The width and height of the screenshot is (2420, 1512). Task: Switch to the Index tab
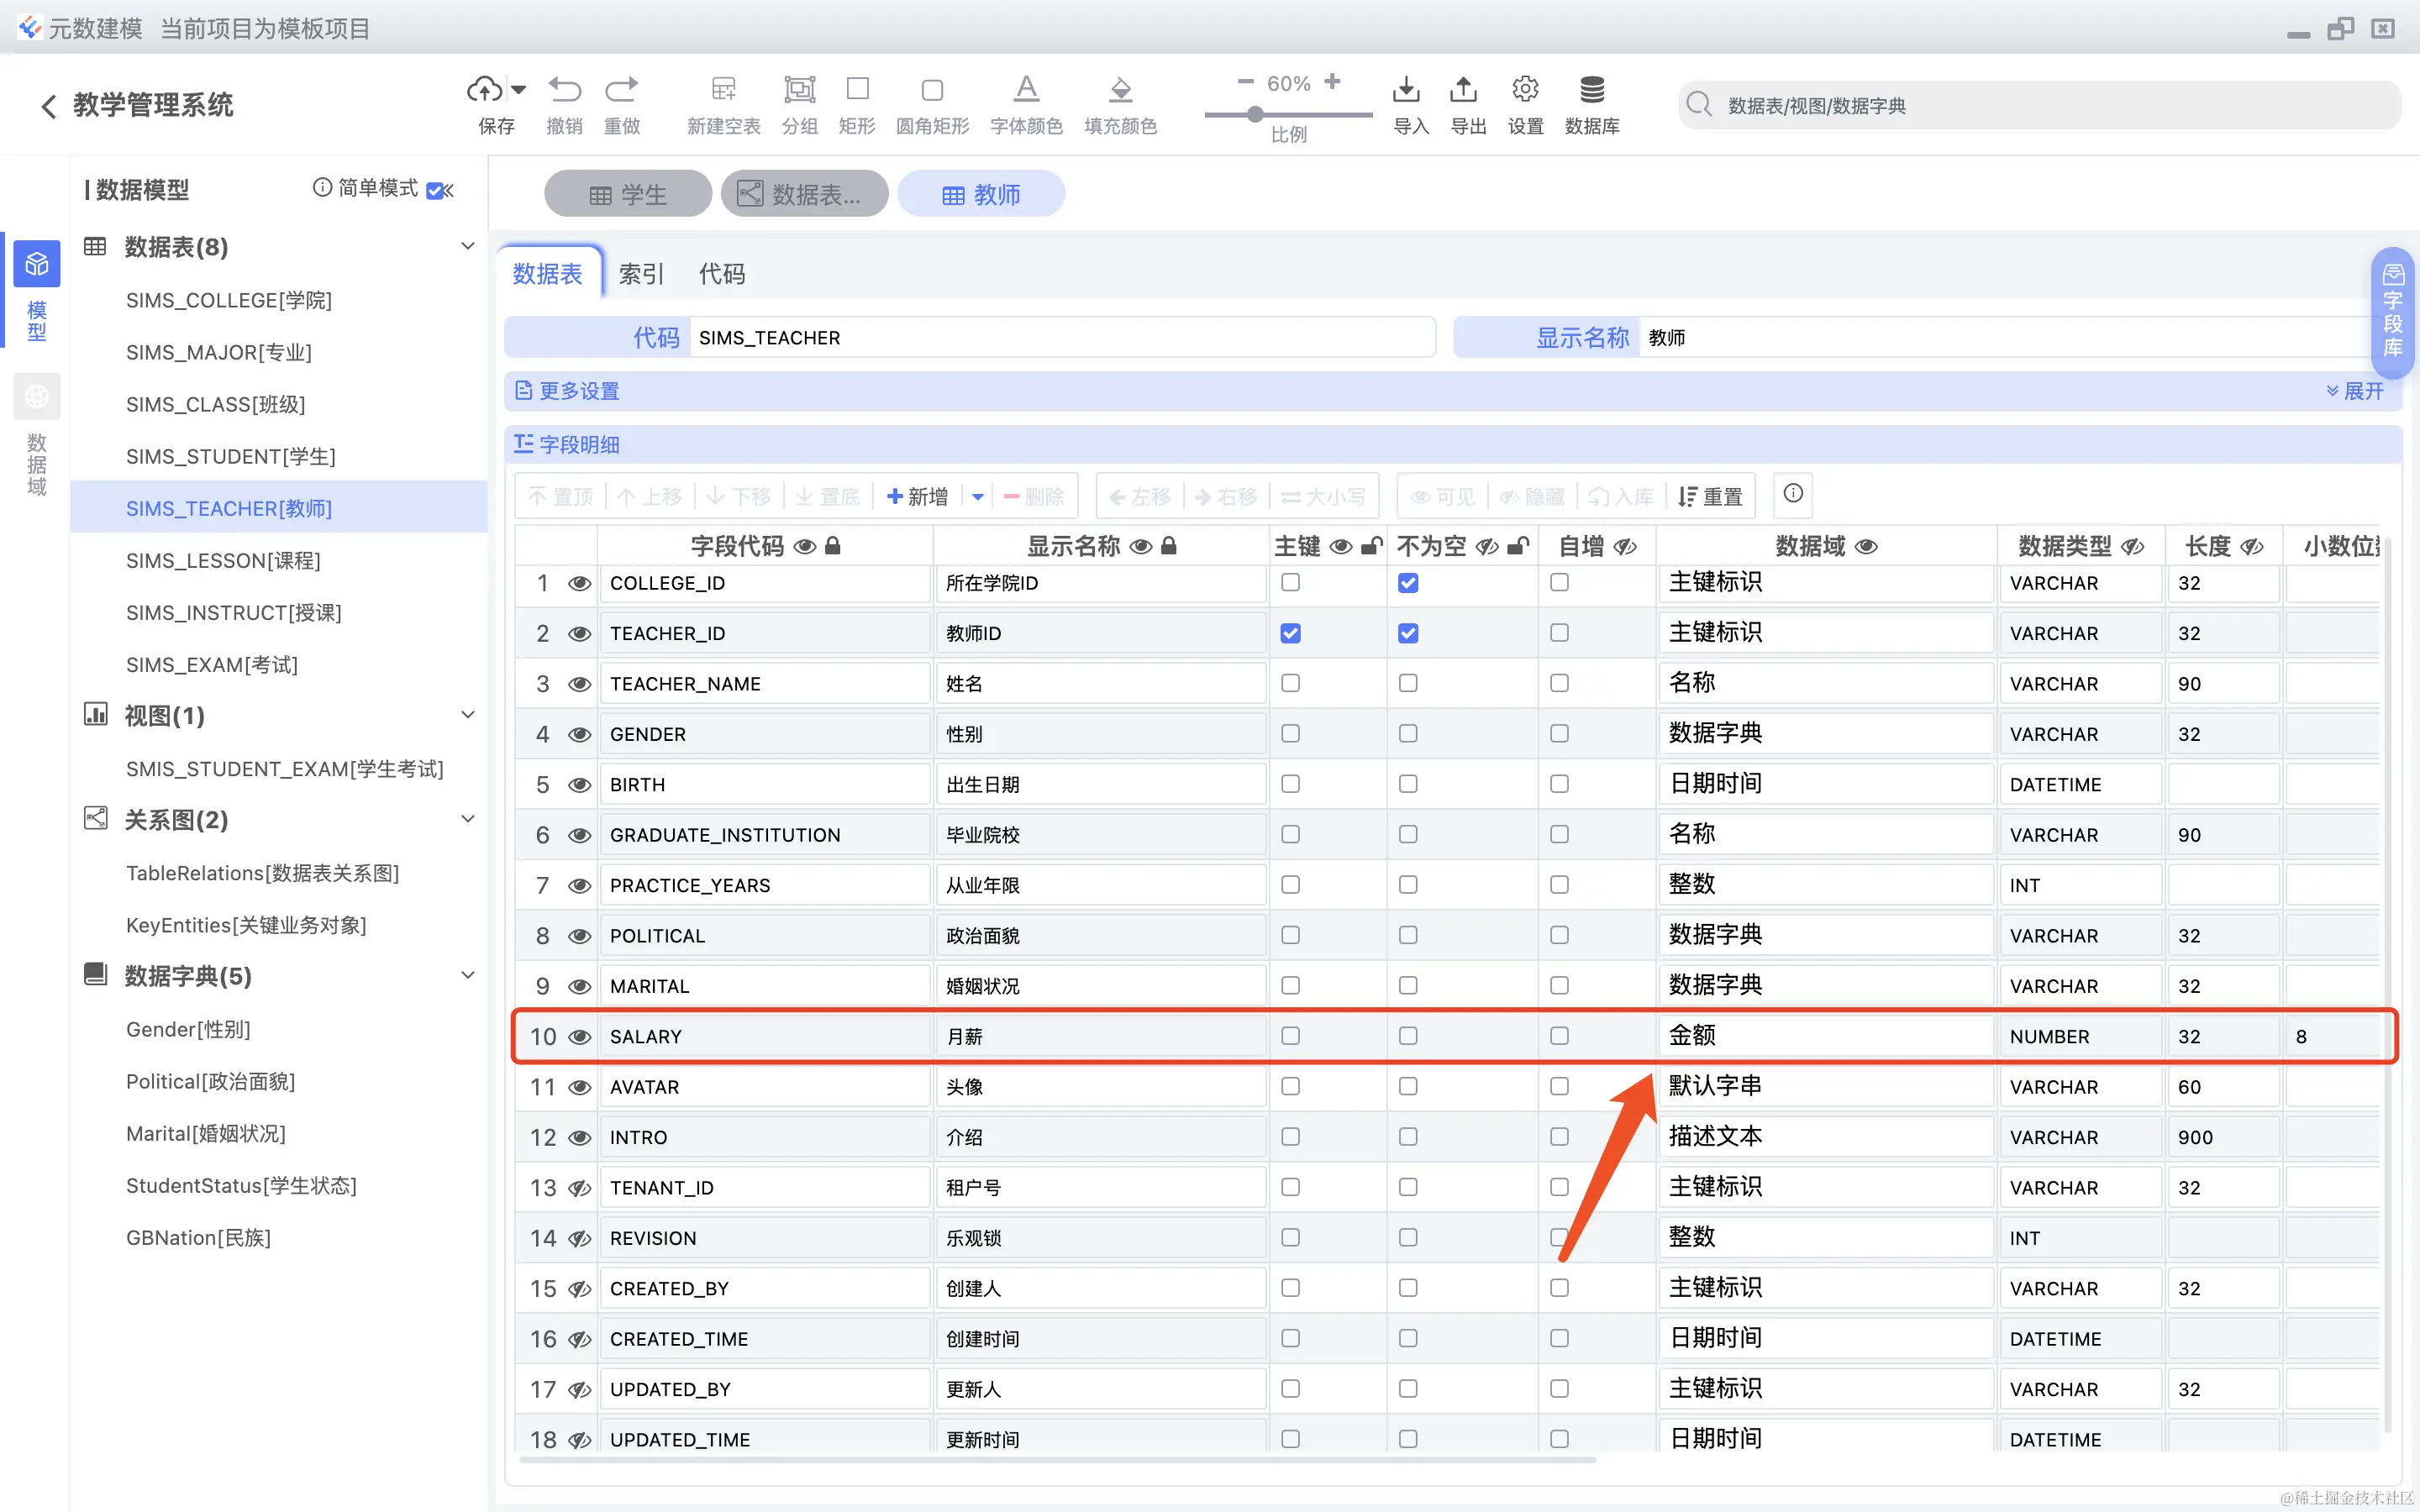pyautogui.click(x=641, y=274)
